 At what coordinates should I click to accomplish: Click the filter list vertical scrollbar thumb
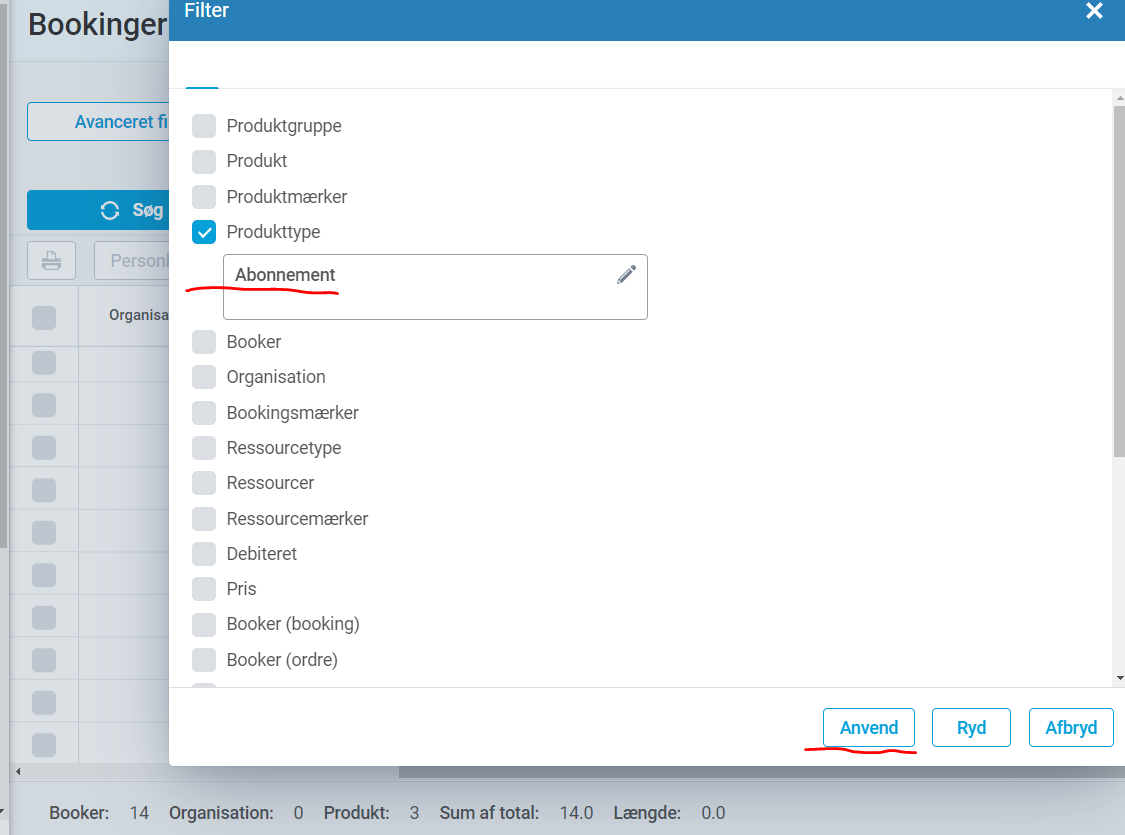1119,281
